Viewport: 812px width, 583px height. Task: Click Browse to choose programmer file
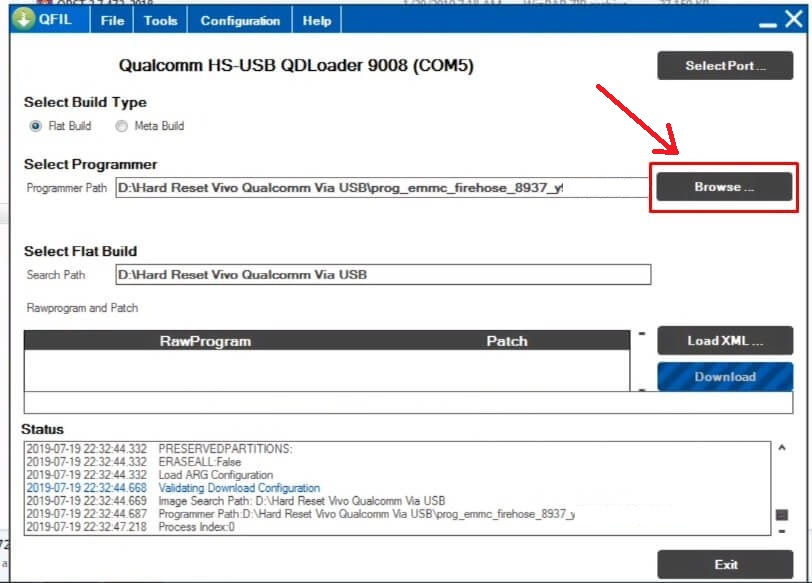click(724, 187)
